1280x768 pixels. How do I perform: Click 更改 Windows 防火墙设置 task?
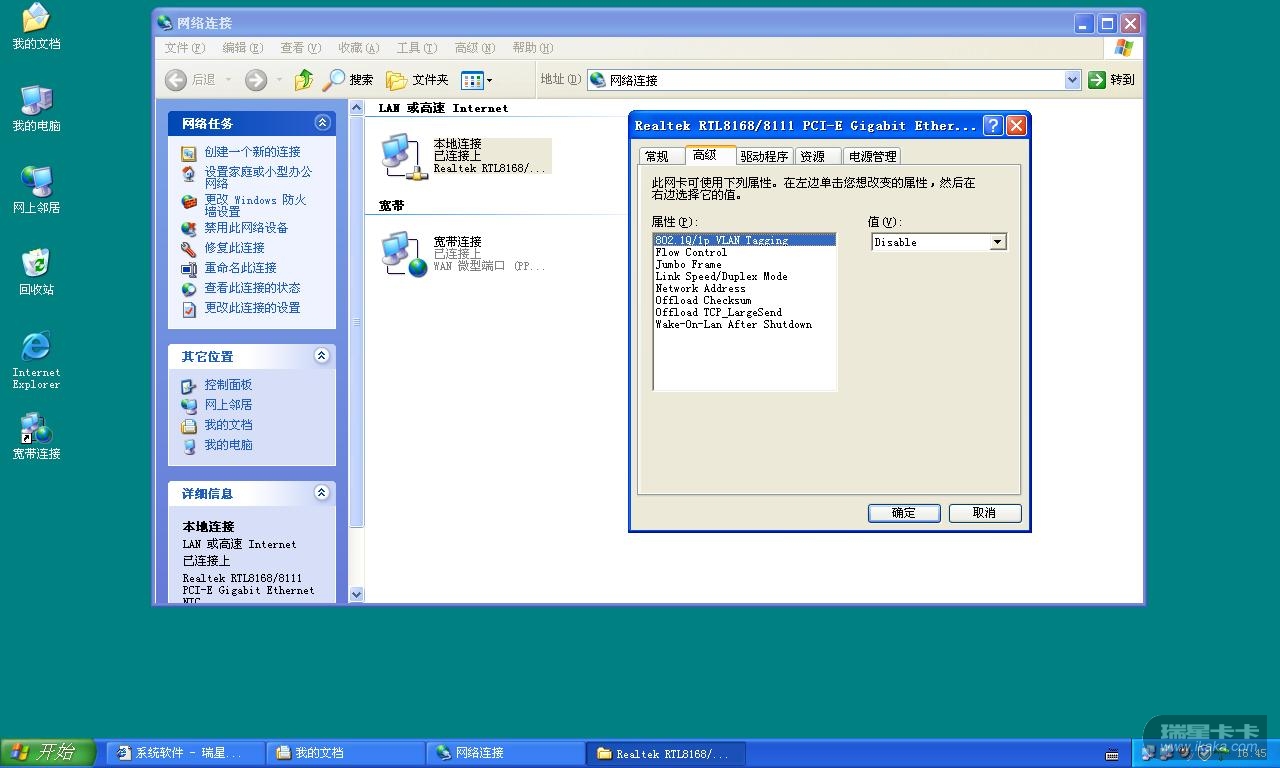(255, 206)
